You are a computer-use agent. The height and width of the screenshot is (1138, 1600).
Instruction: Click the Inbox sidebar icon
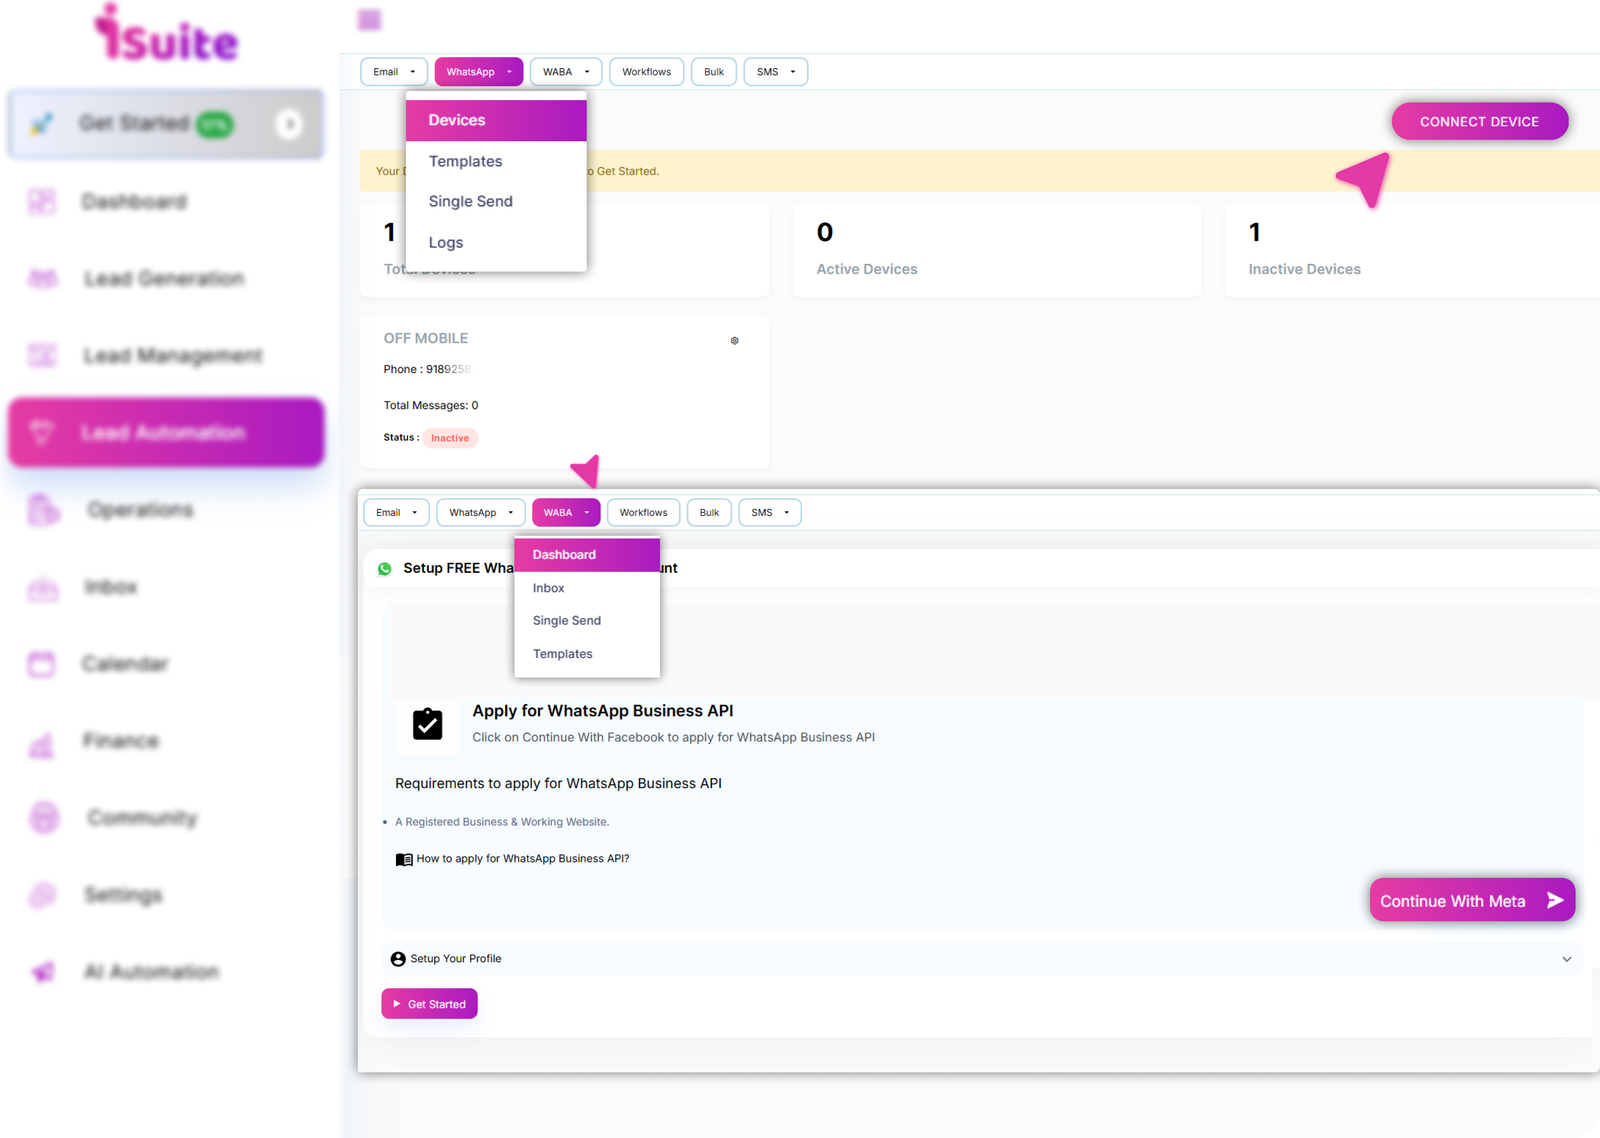(x=42, y=588)
